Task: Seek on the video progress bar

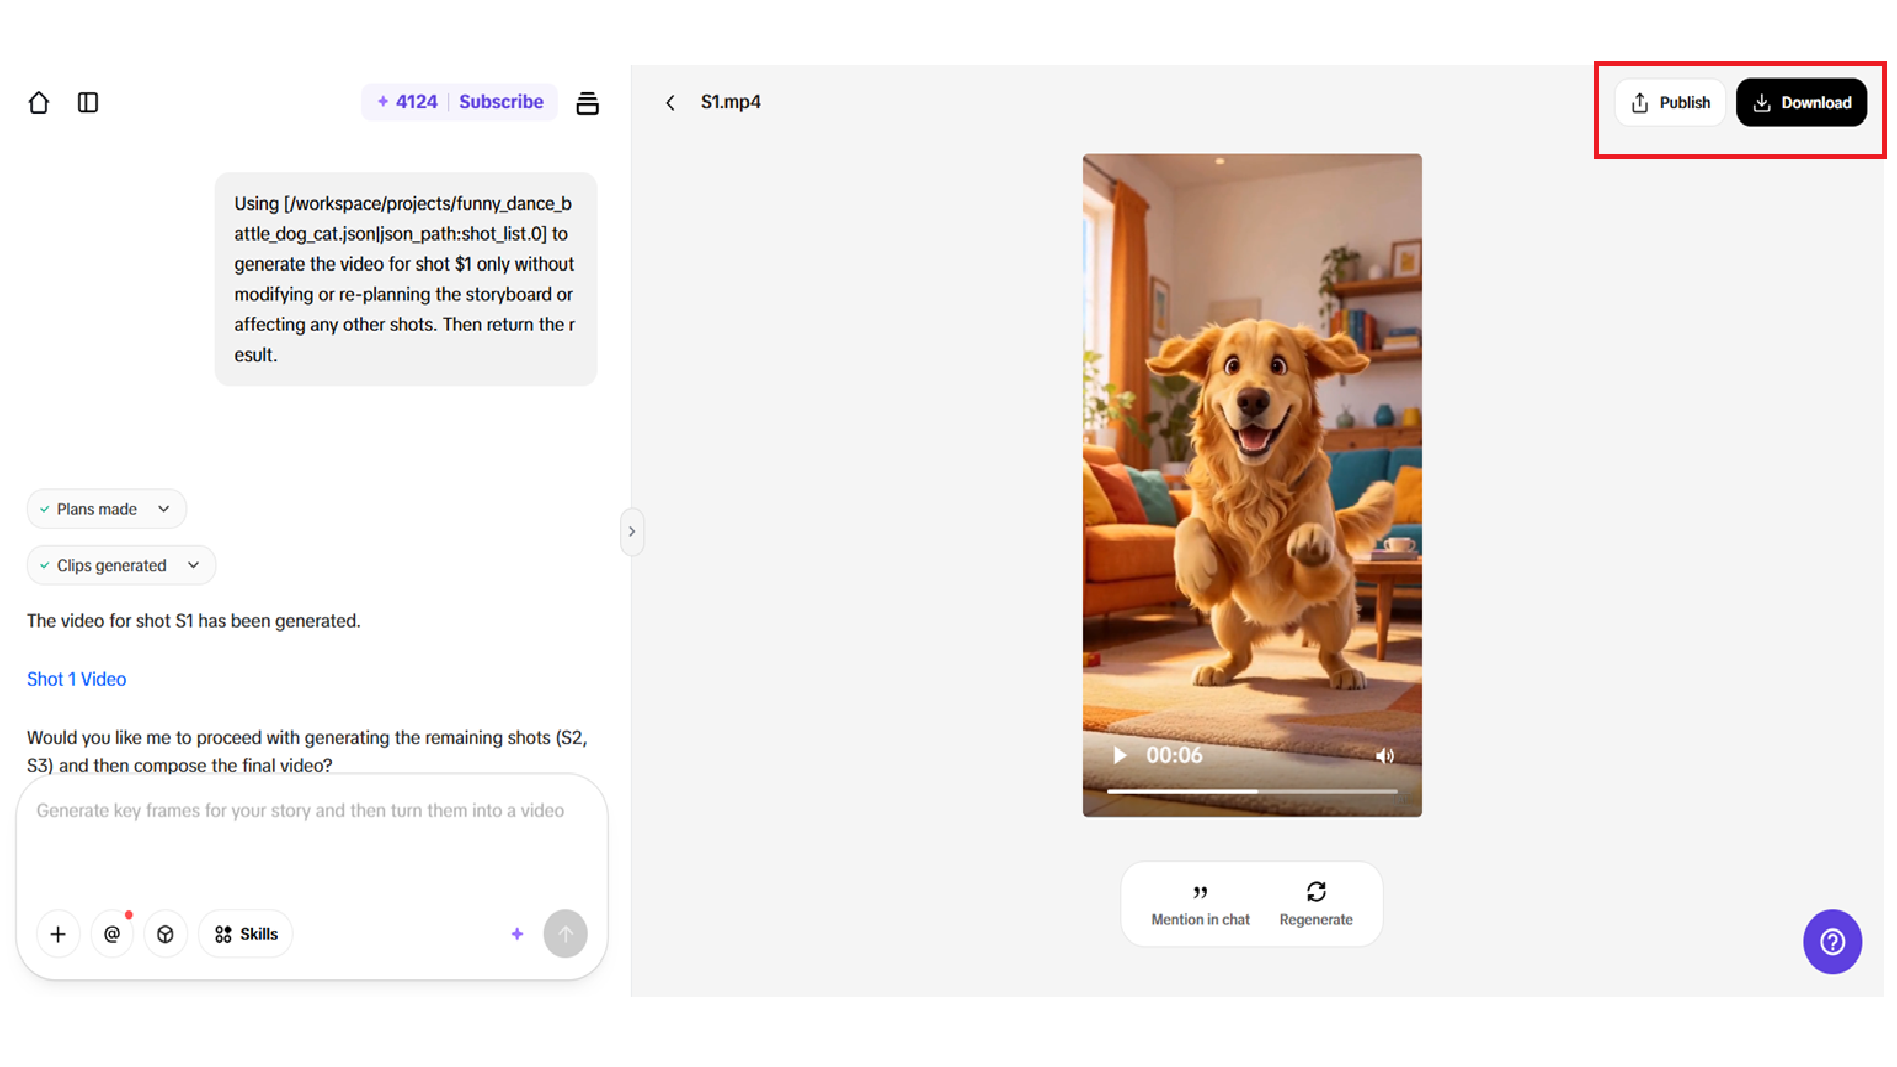Action: pos(1251,791)
